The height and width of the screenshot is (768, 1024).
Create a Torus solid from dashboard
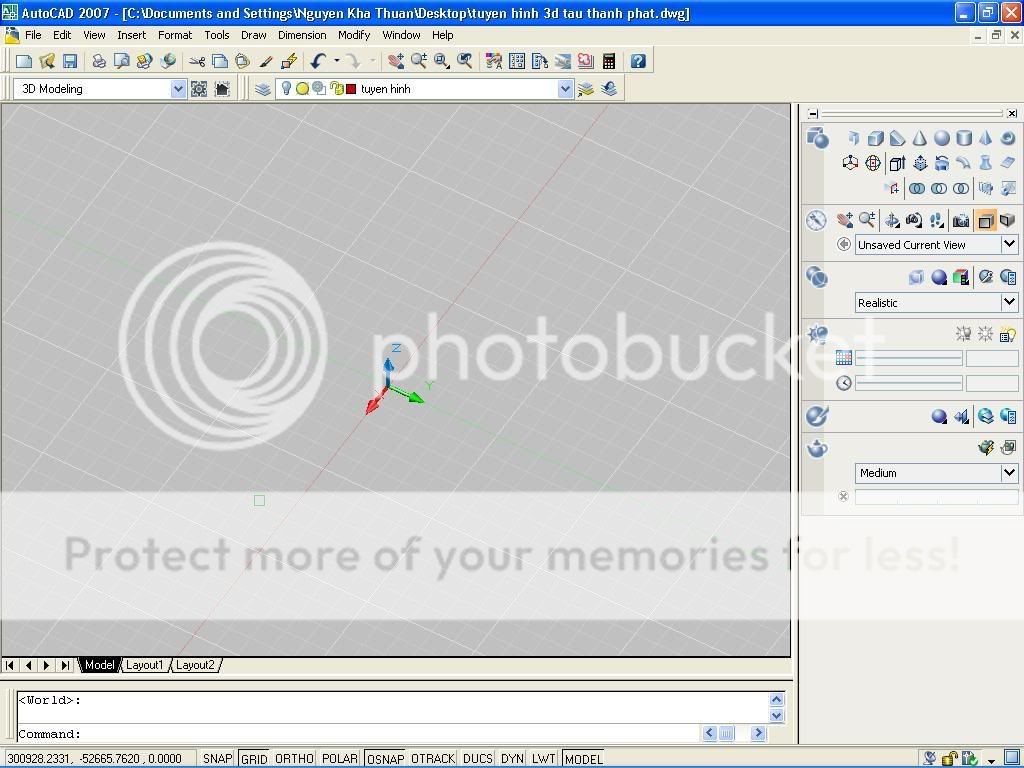(1008, 138)
